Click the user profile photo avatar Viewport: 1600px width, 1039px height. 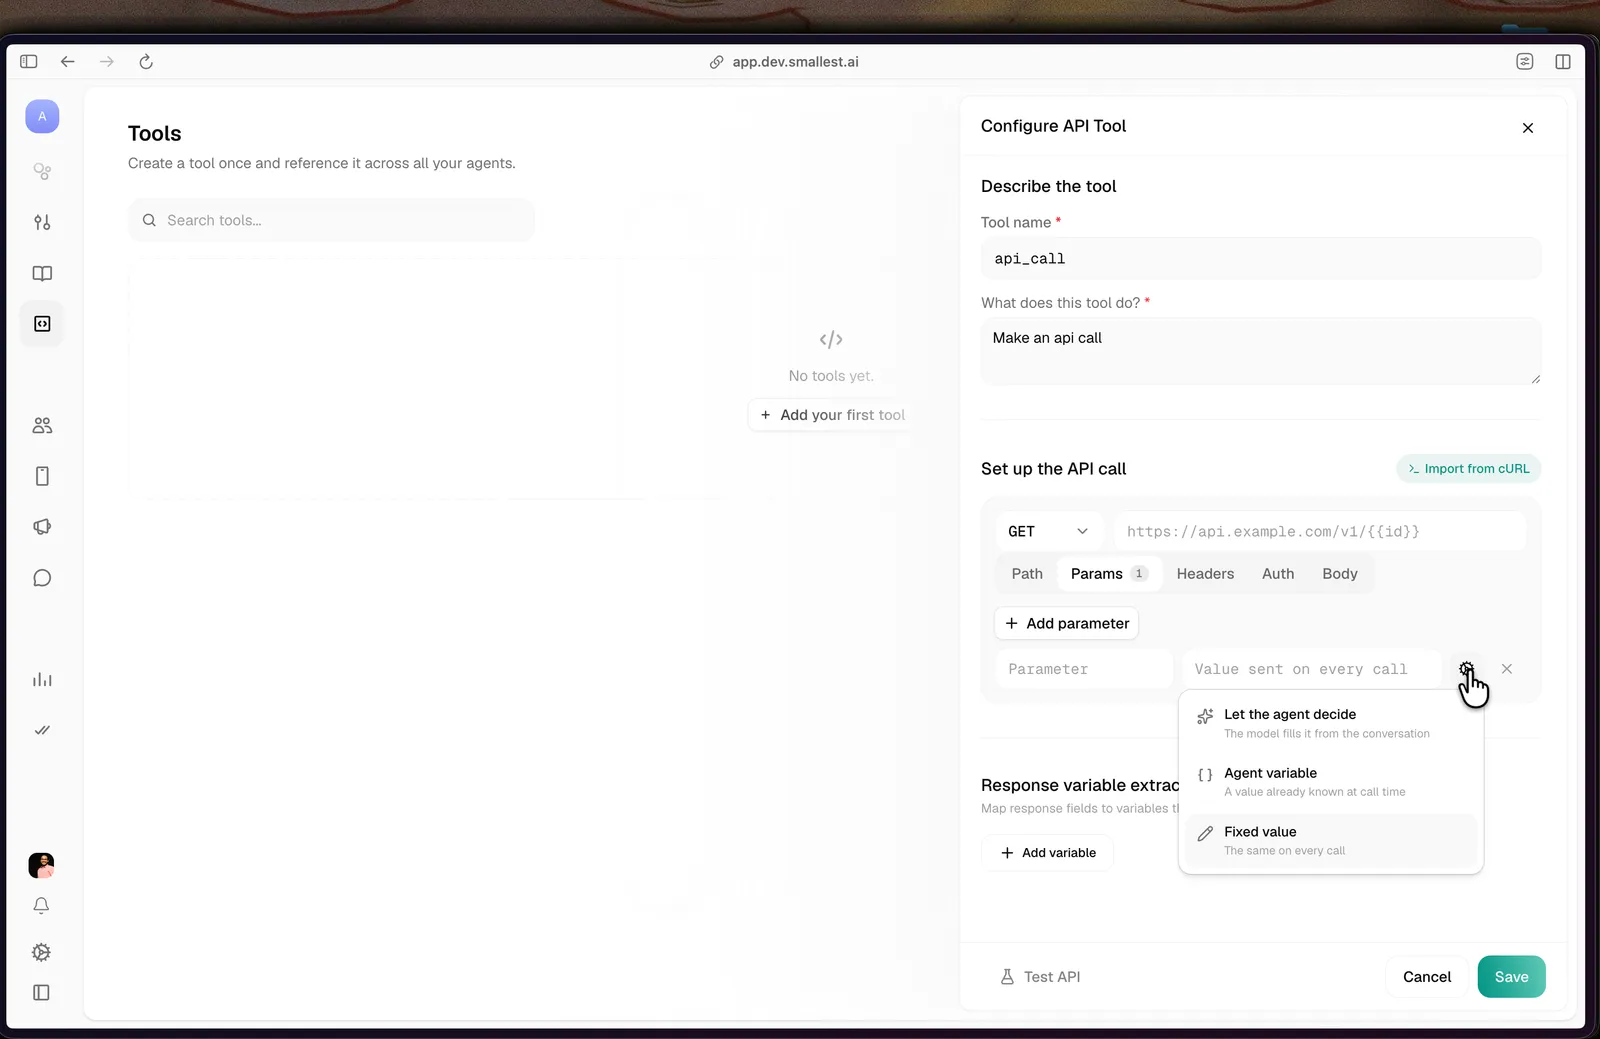pos(41,865)
